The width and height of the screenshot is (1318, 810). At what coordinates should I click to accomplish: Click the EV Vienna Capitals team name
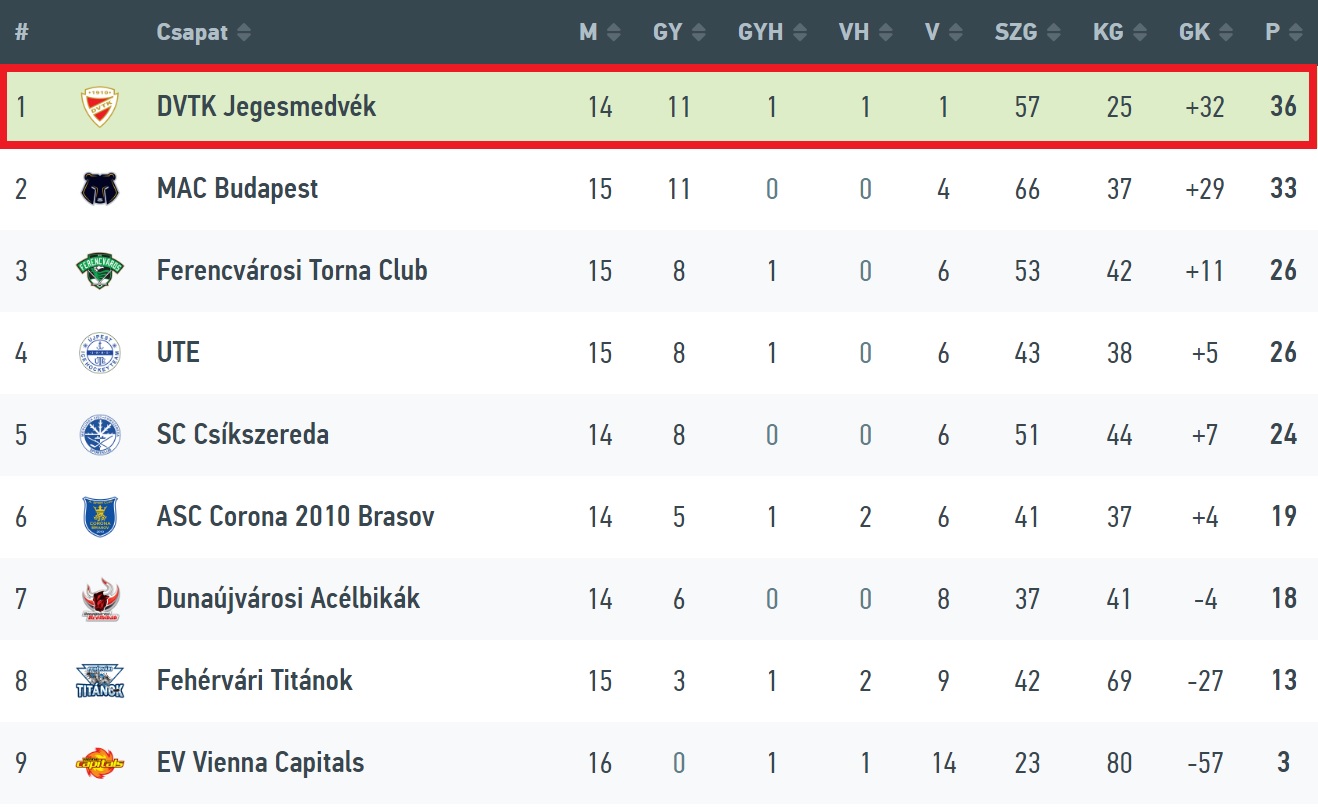click(260, 764)
